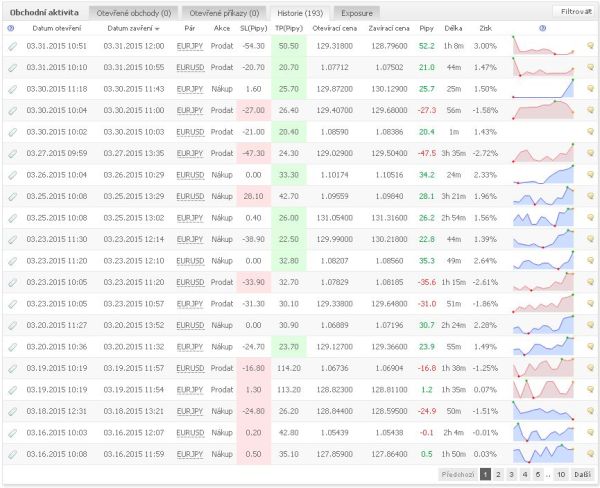Open comment bubble for 03.30.2015 11:18 trade
Image resolution: width=600 pixels, height=488 pixels.
pos(590,89)
